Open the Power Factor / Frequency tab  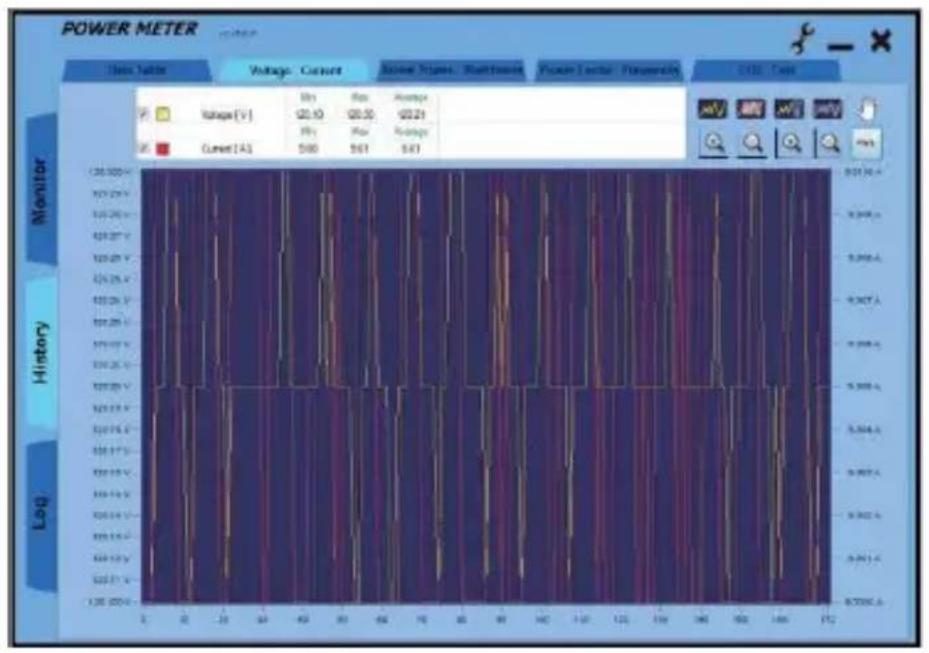point(608,71)
